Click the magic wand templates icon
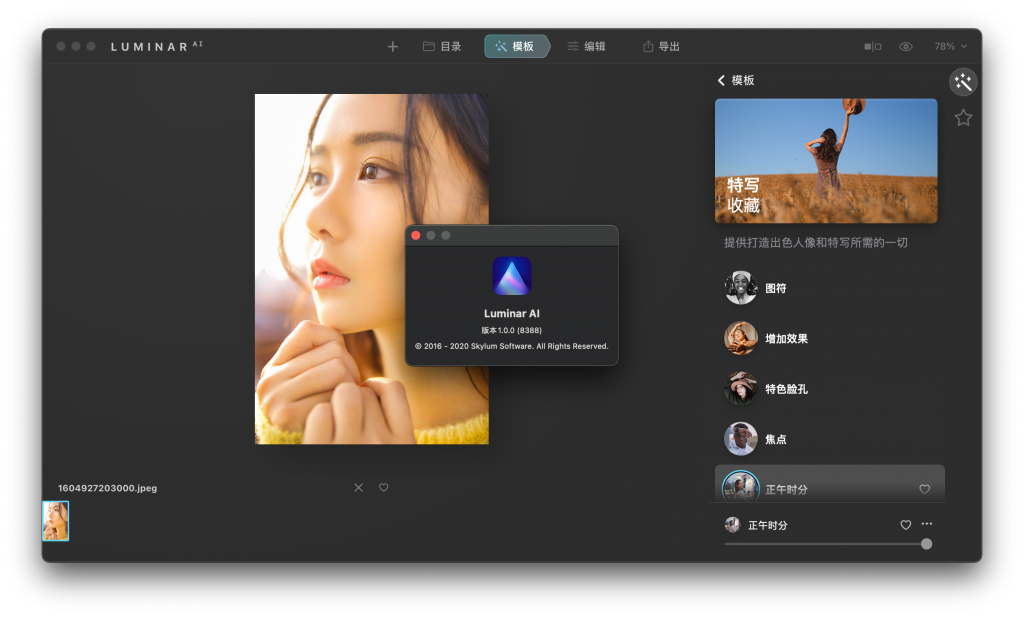This screenshot has height=618, width=1024. [x=963, y=82]
